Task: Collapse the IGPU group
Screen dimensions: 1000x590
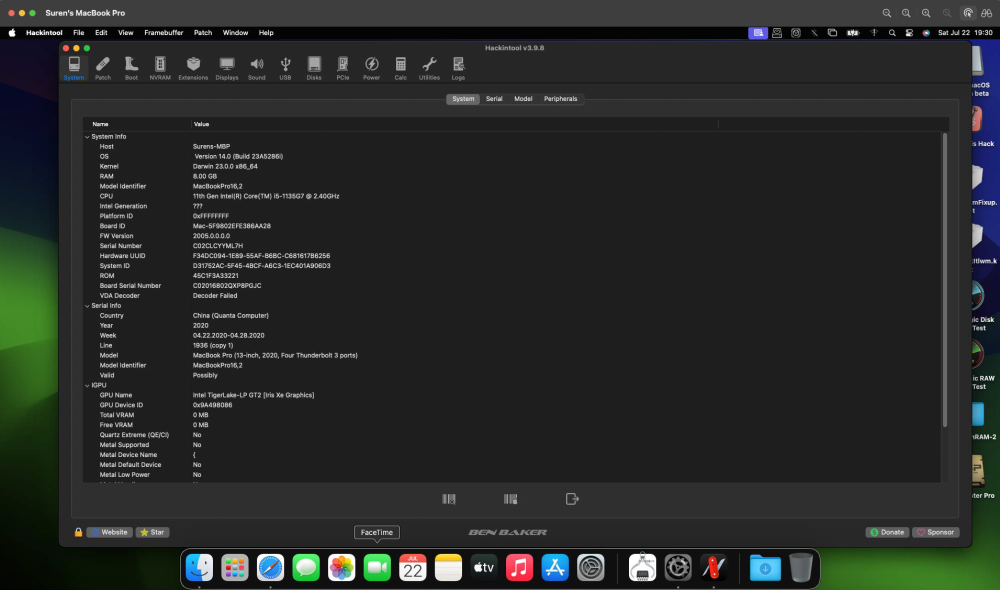Action: pyautogui.click(x=87, y=385)
